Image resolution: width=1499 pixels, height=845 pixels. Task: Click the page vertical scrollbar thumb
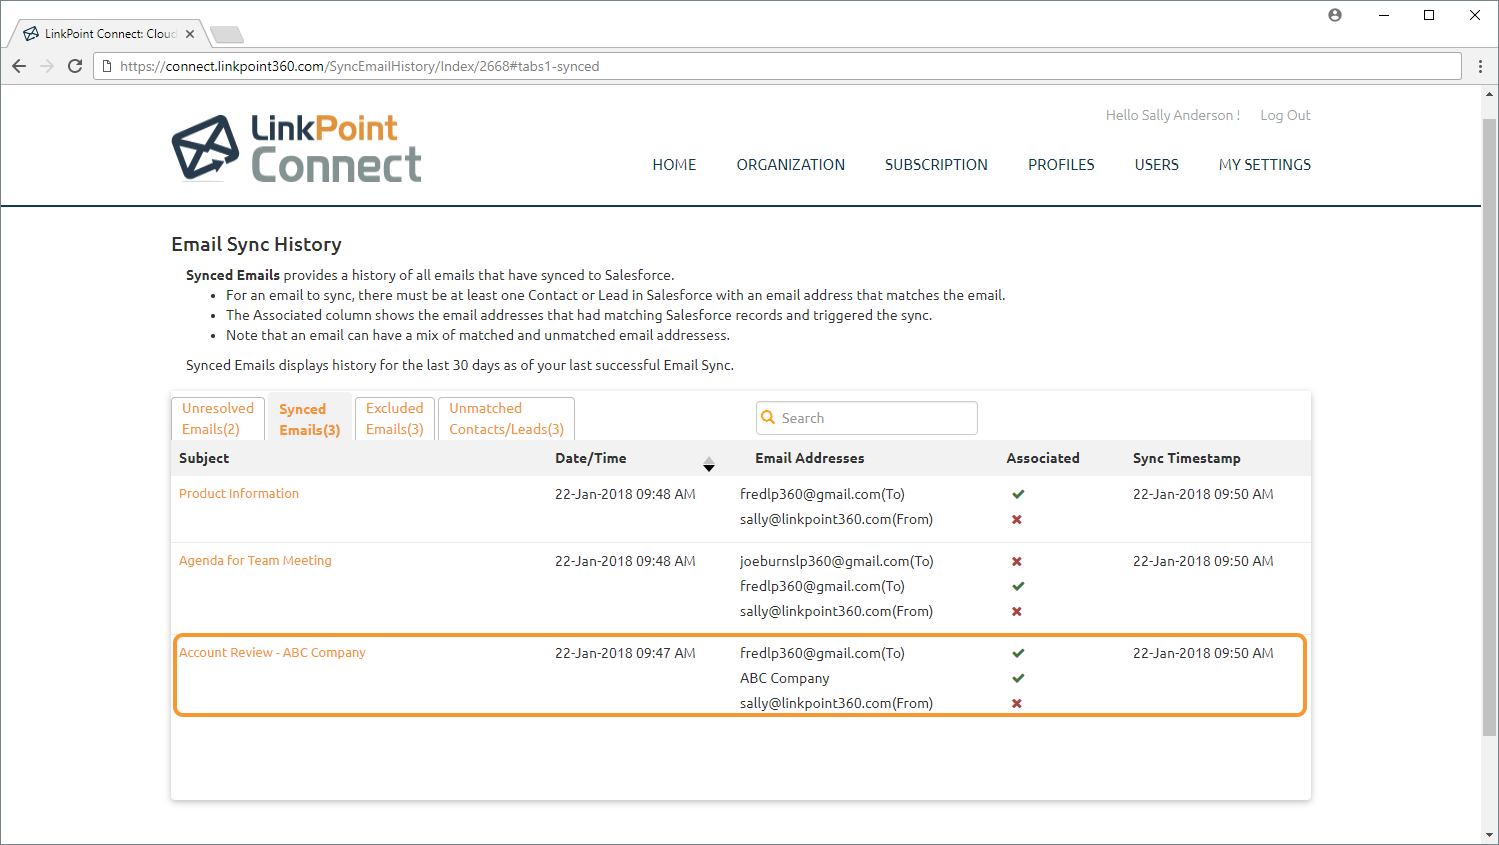(x=1489, y=426)
